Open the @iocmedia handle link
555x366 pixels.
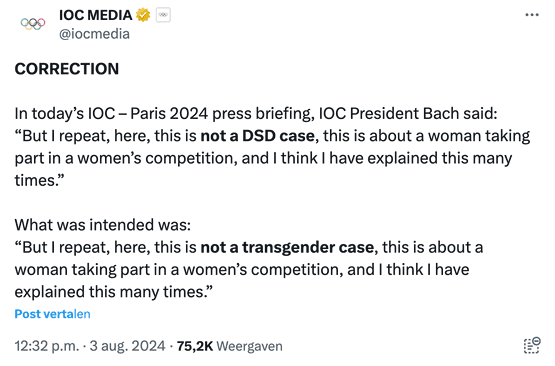tap(94, 34)
